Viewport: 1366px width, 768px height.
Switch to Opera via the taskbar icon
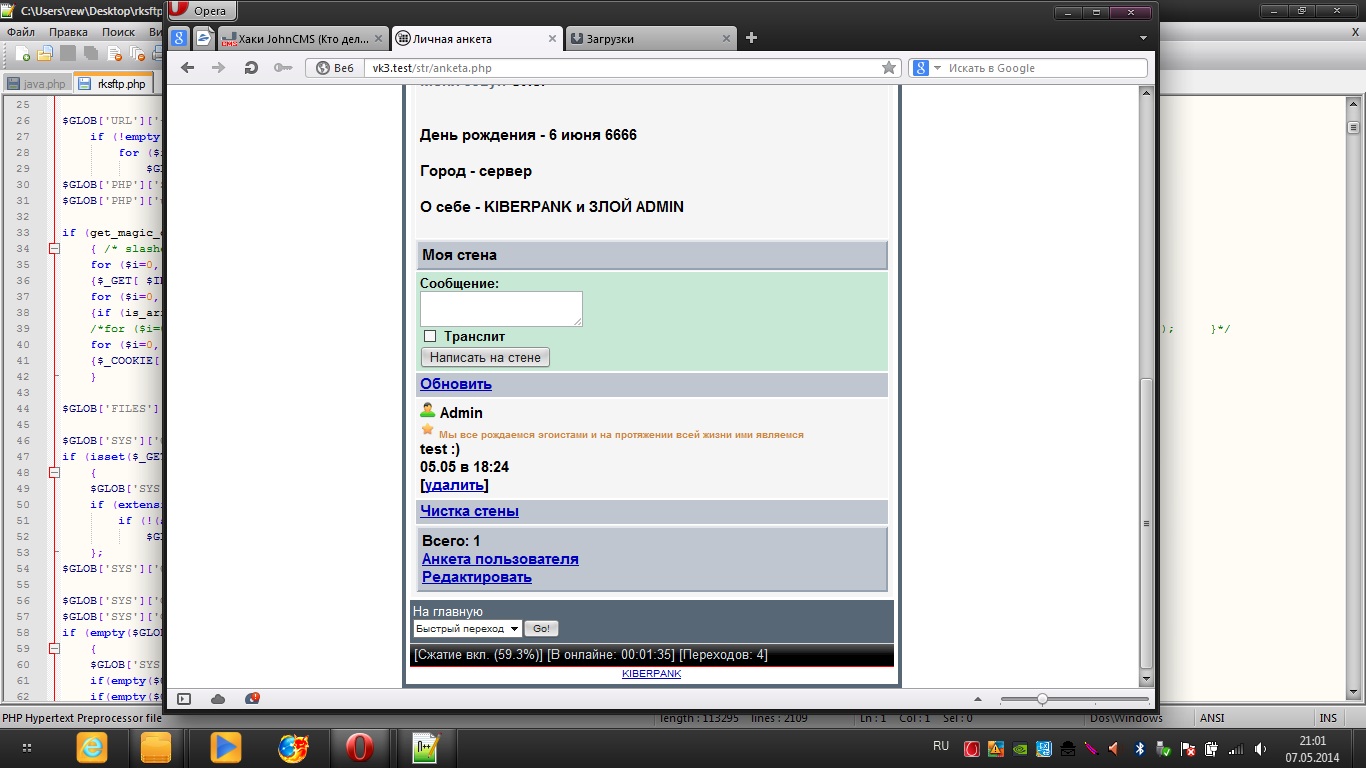point(360,747)
